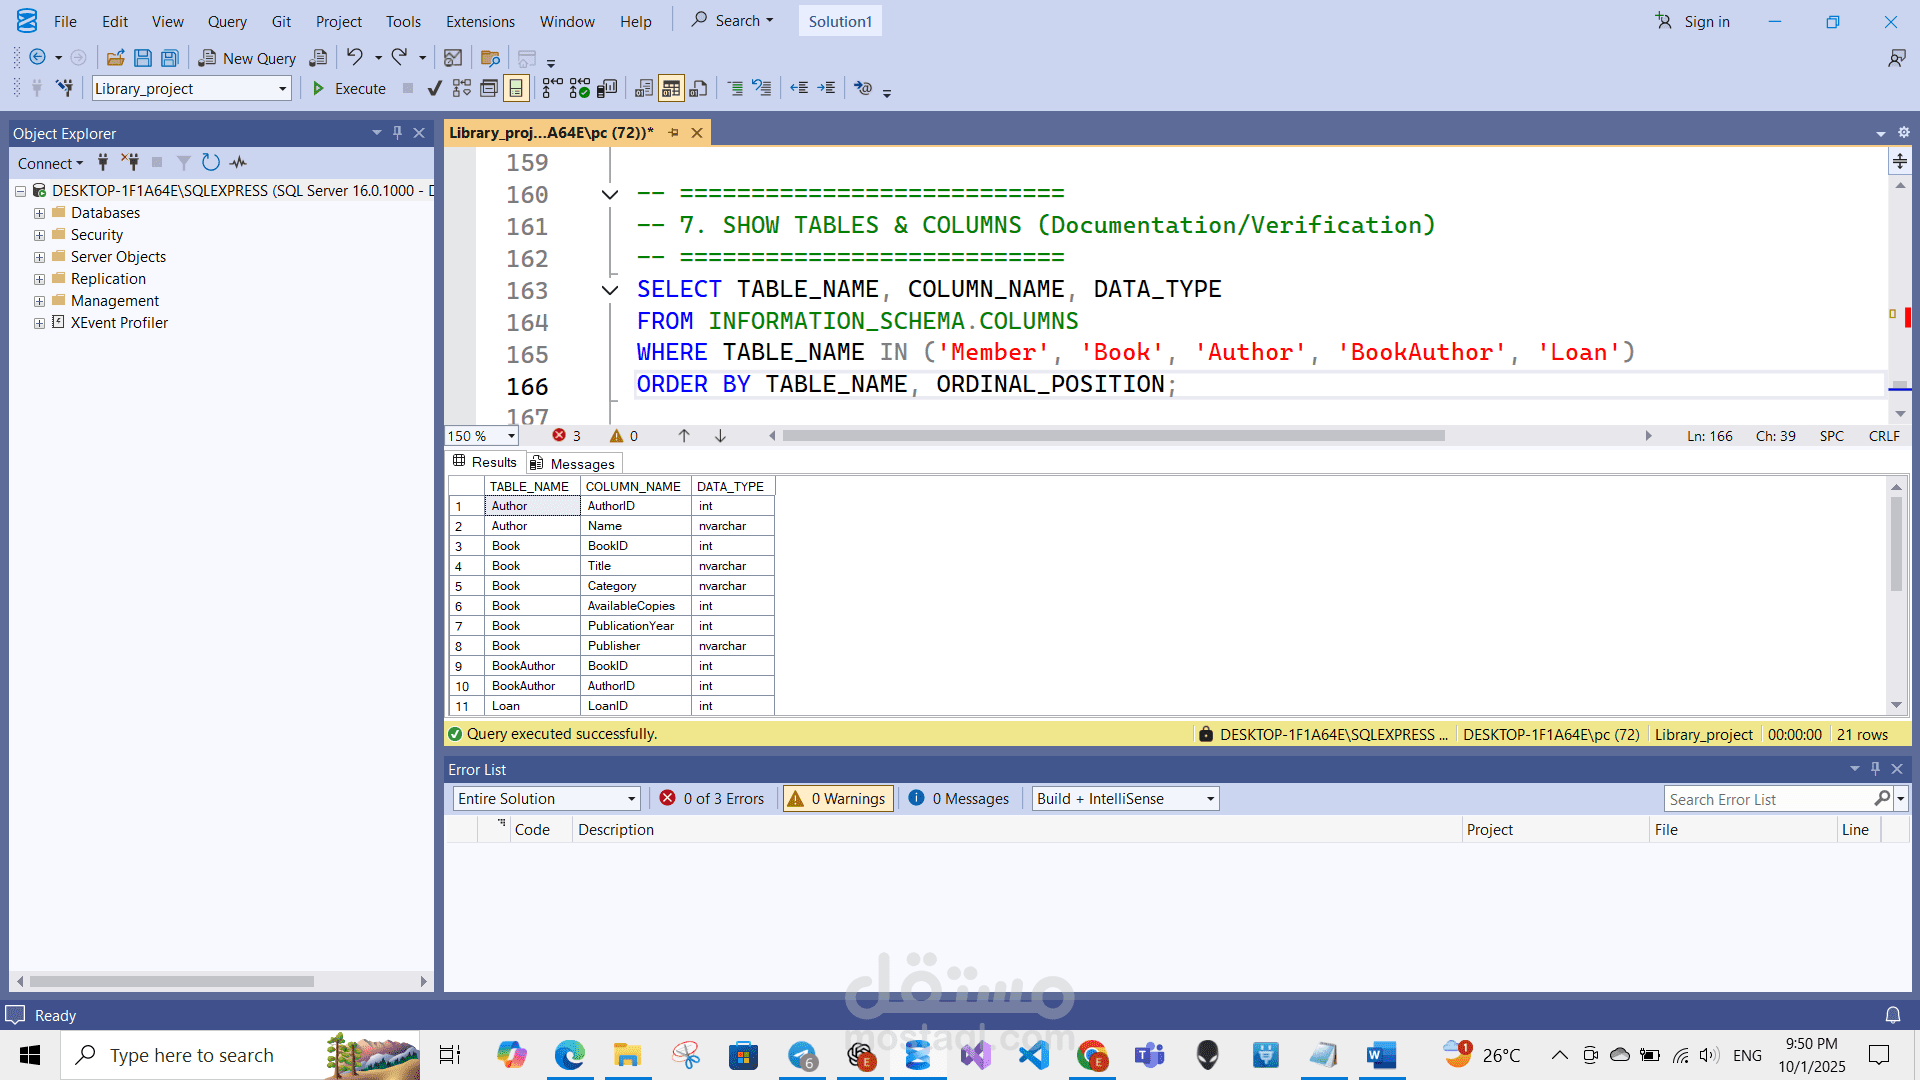Open the feedback icon at top right
This screenshot has height=1080, width=1920.
[1896, 58]
